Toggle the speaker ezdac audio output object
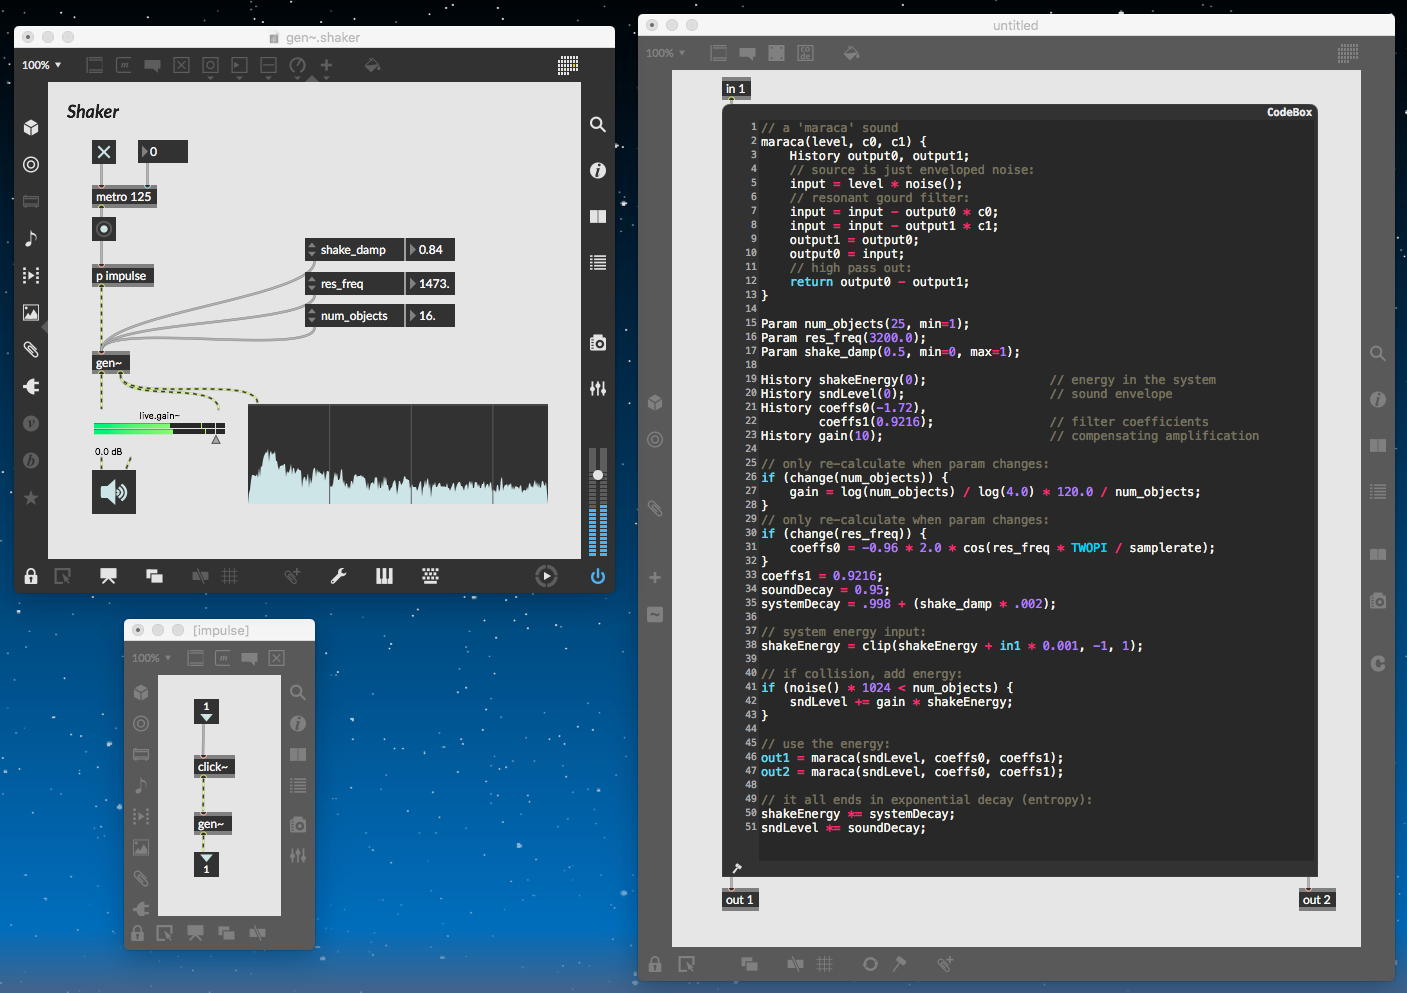The image size is (1407, 993). 113,492
